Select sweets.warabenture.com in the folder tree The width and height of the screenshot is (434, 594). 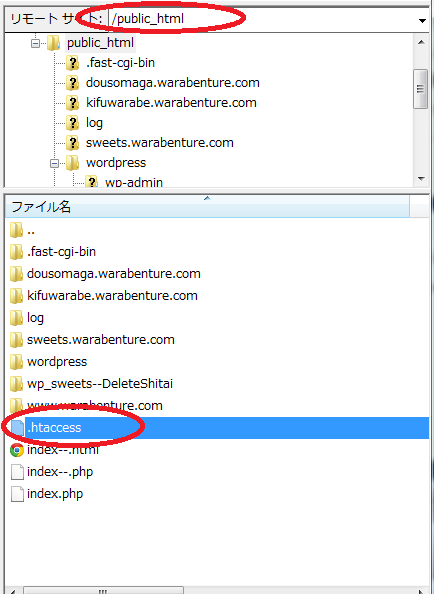click(x=159, y=143)
